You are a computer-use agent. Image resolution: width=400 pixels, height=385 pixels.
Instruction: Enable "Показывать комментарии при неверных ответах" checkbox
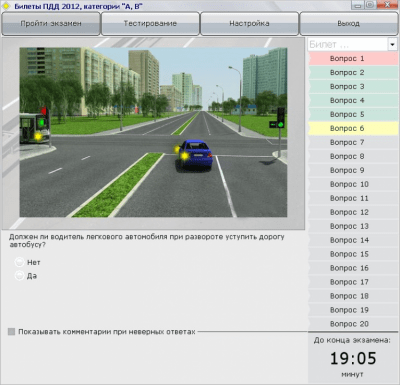(12, 332)
